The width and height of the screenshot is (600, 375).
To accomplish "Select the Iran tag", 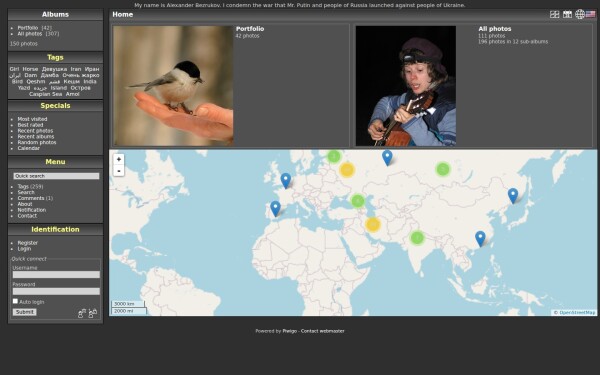I will (76, 69).
